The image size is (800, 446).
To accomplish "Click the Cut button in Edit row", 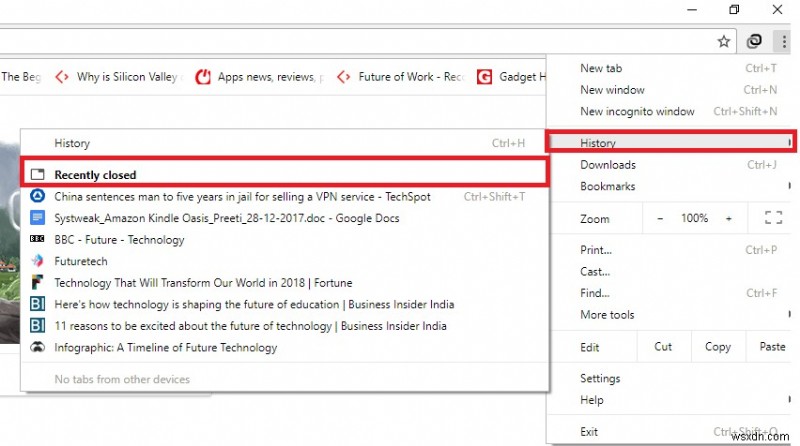I will point(663,347).
